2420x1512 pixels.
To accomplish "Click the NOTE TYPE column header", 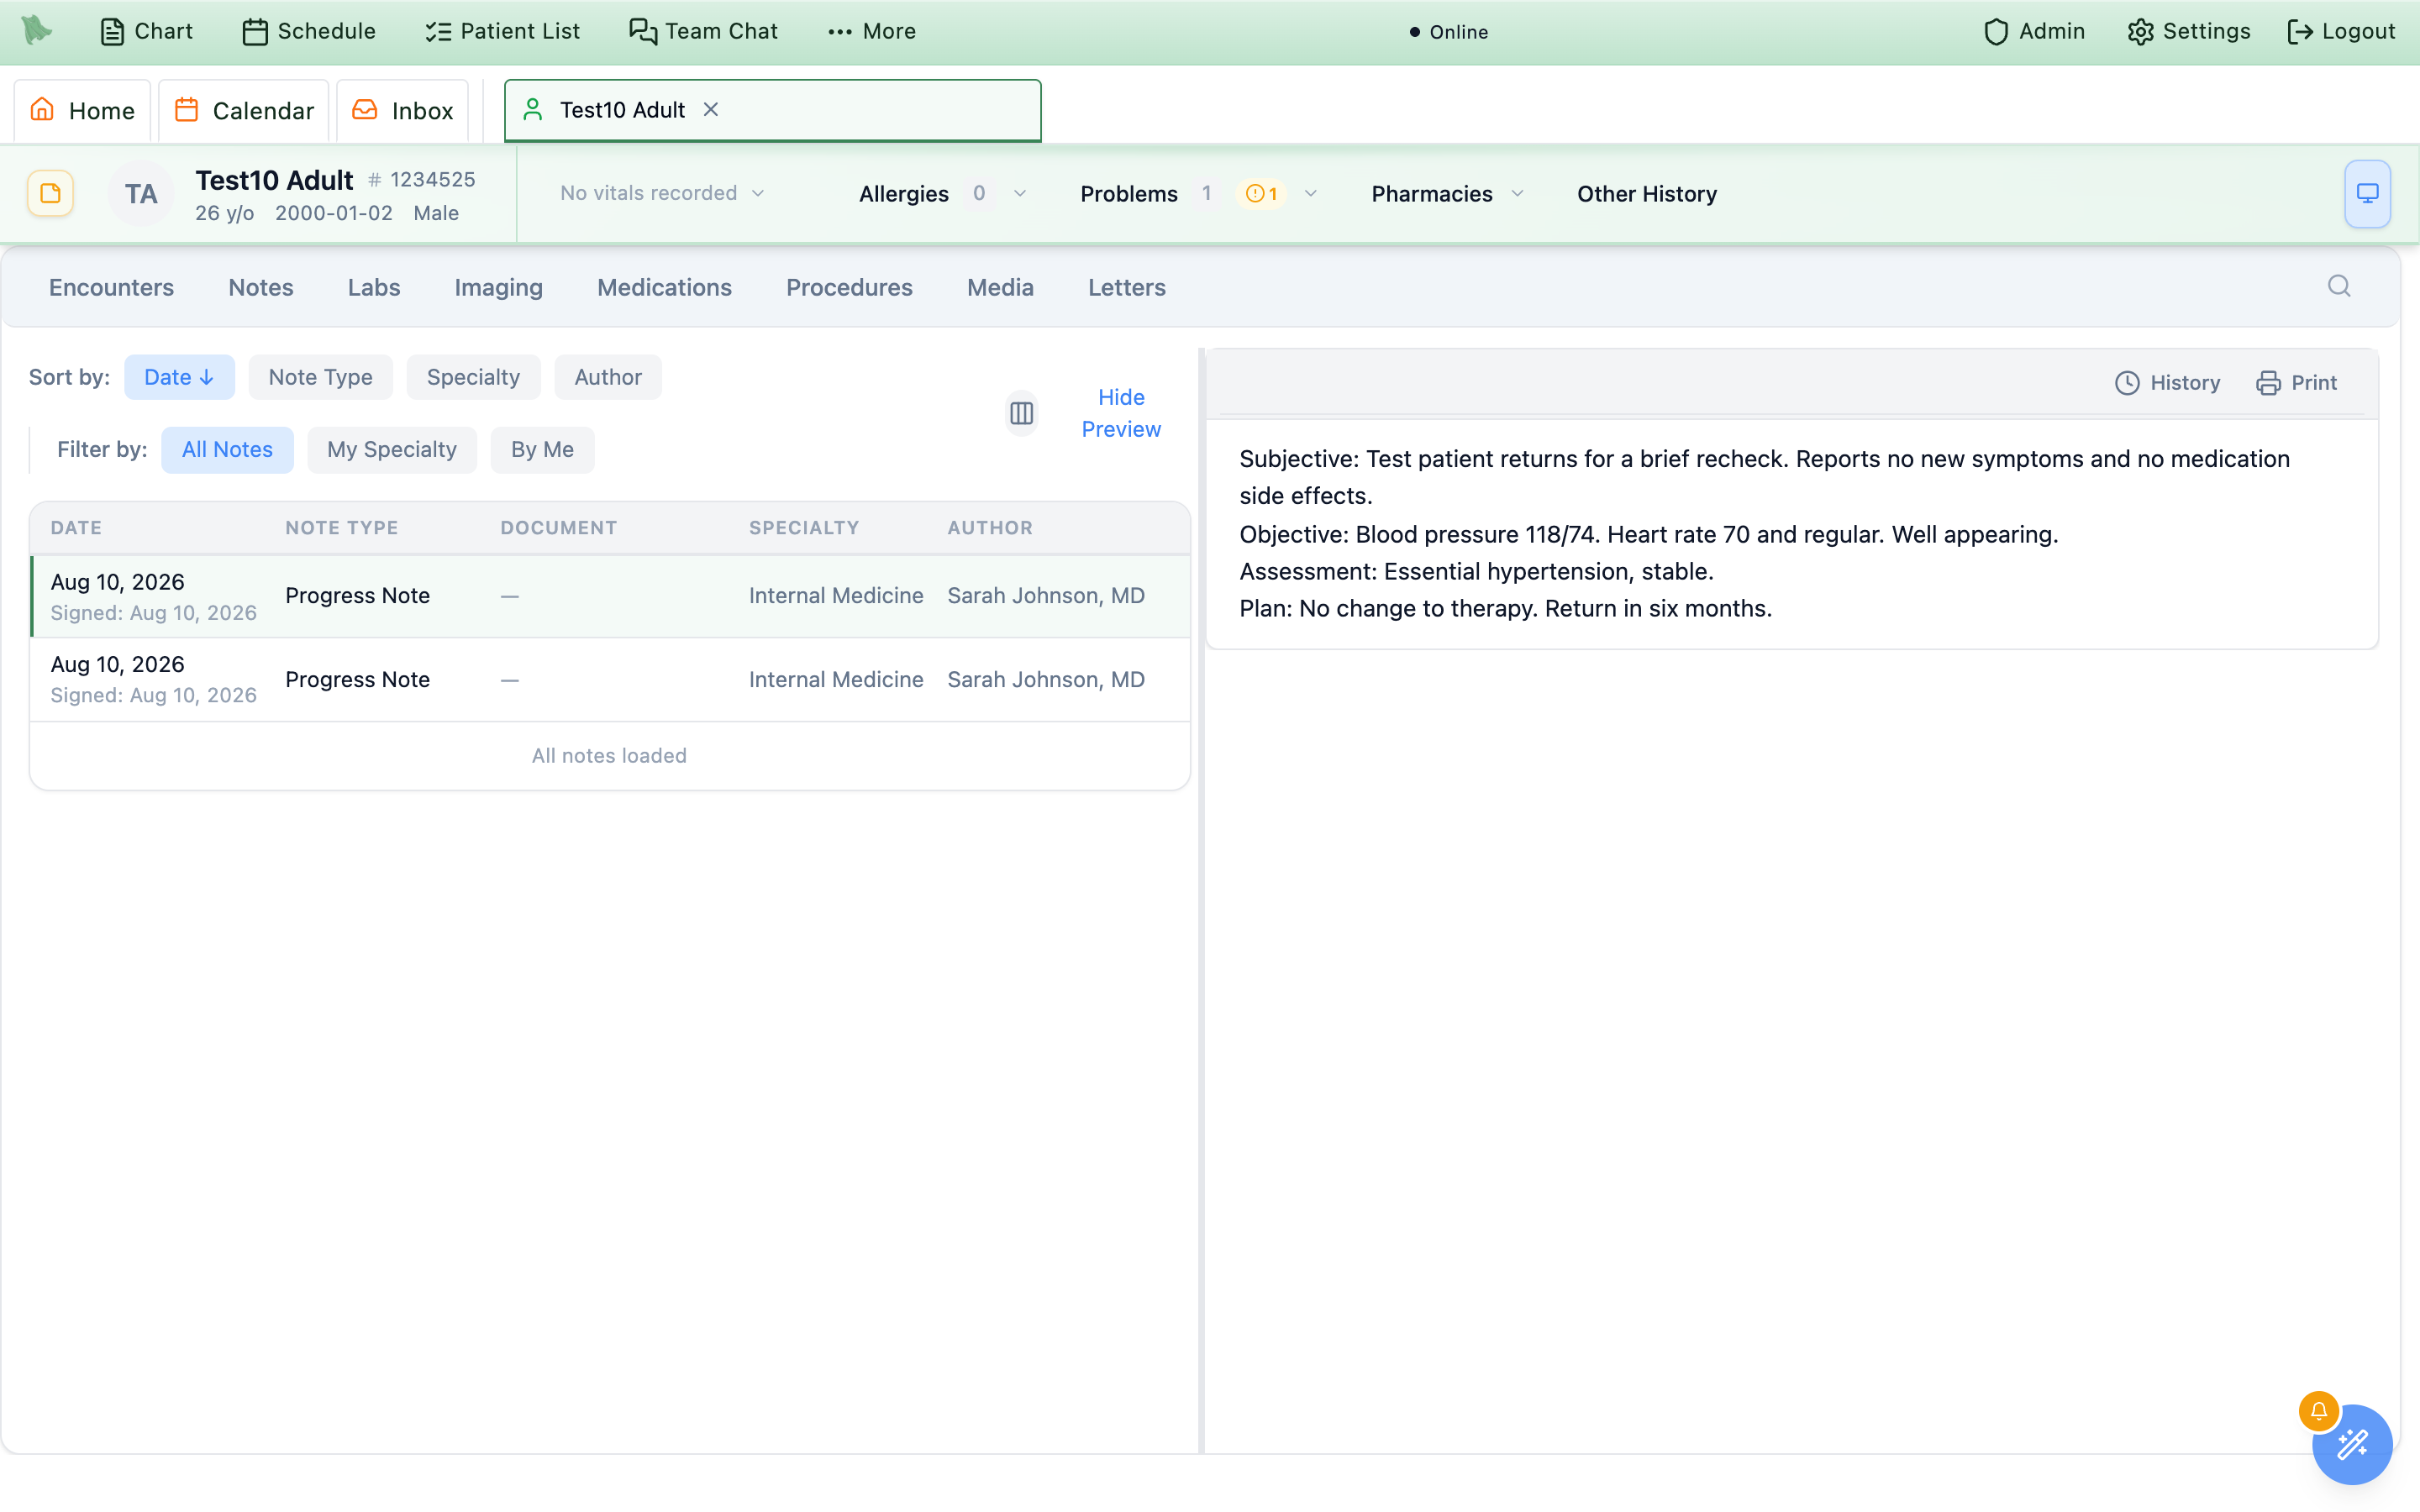I will pyautogui.click(x=342, y=527).
